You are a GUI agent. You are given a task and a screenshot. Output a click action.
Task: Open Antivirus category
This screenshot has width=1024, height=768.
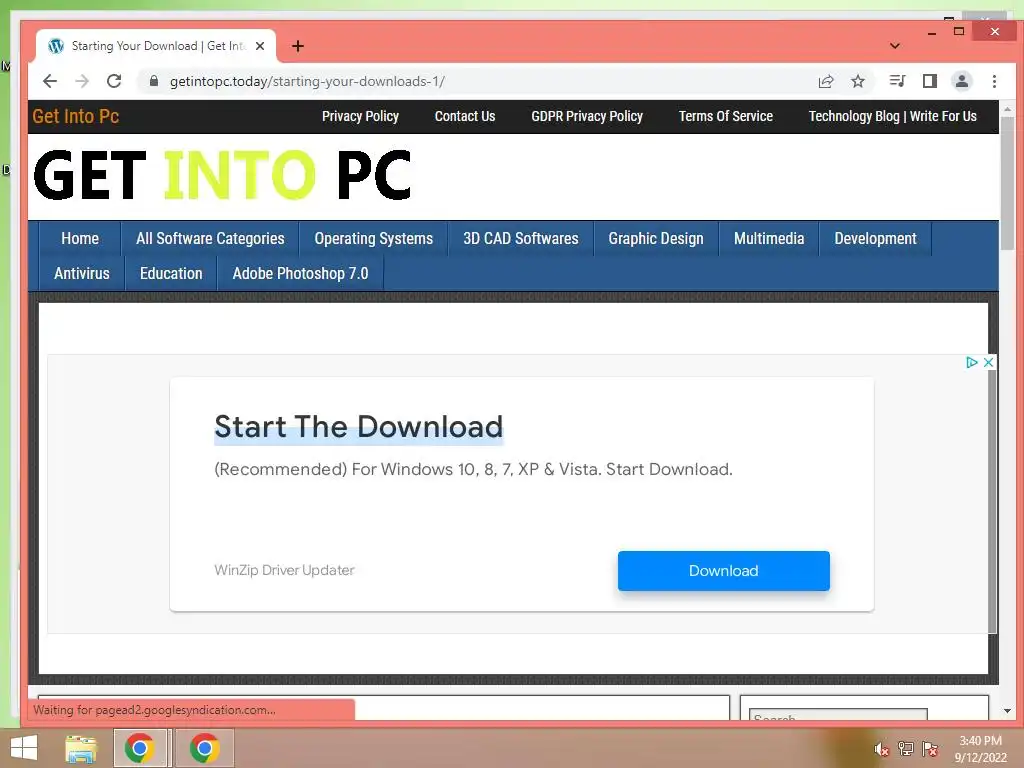[x=82, y=273]
